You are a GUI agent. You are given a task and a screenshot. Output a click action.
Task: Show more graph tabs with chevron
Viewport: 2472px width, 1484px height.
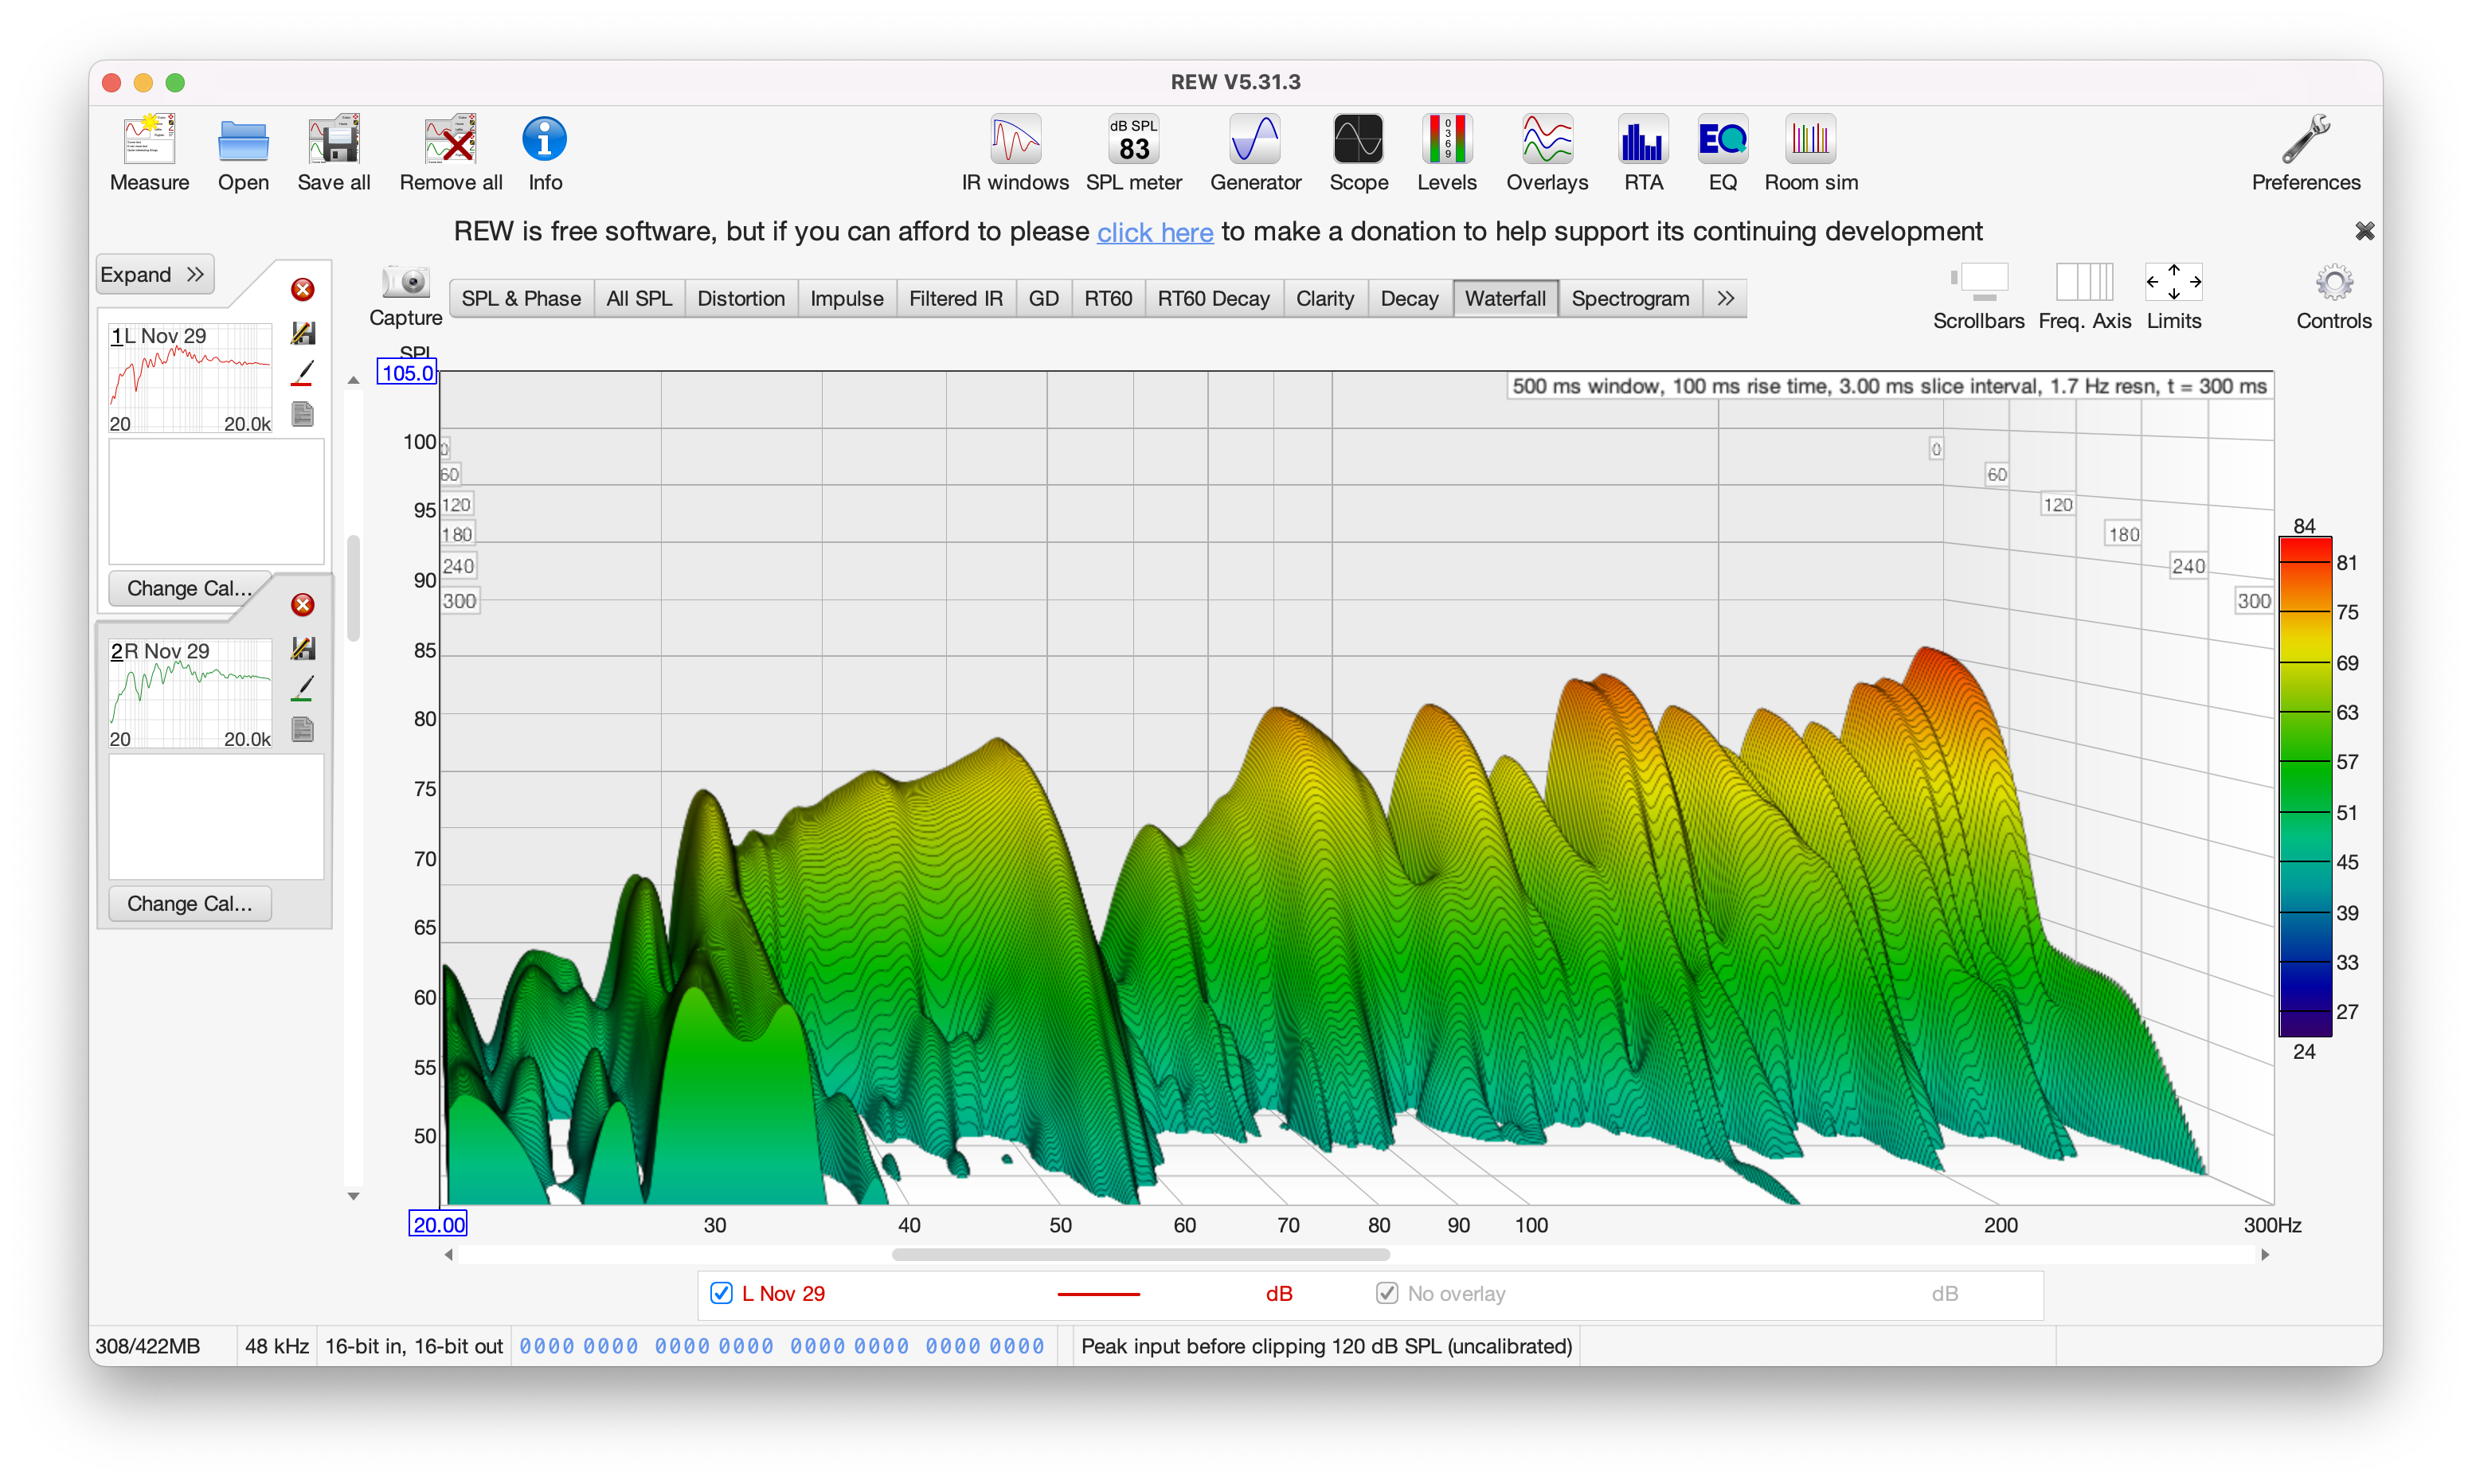tap(1725, 298)
